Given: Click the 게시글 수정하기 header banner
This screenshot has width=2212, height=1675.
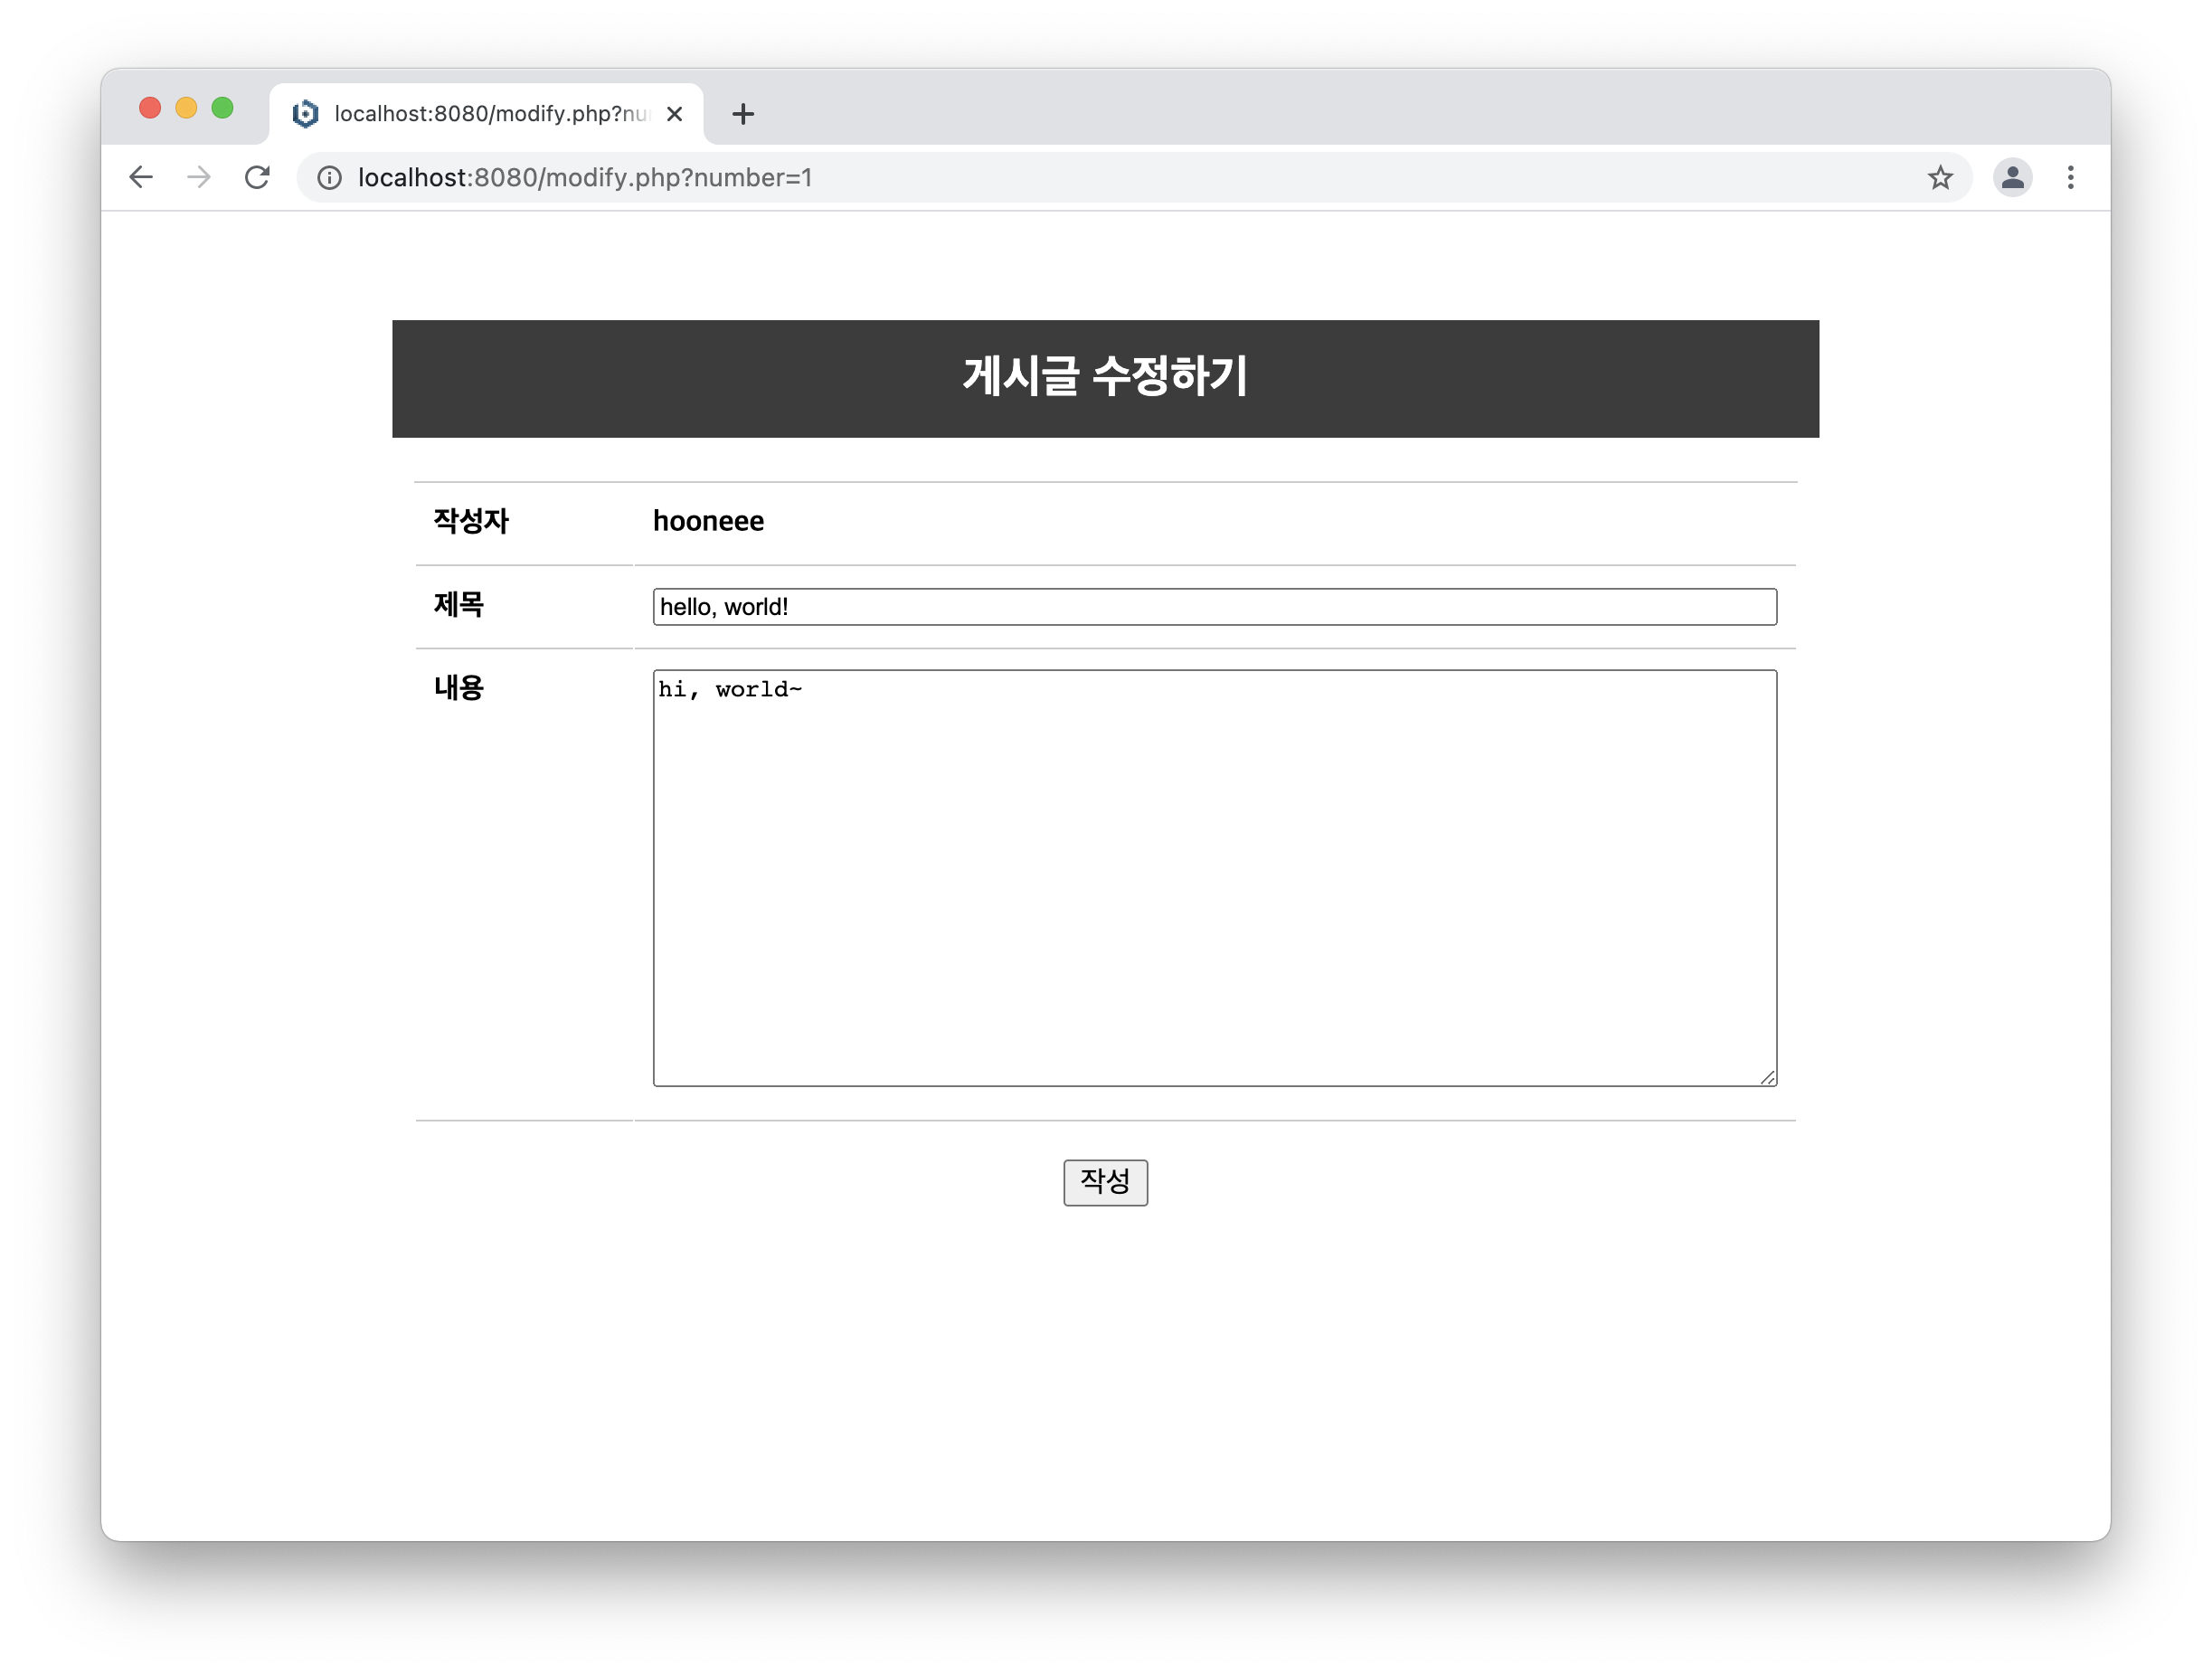Looking at the screenshot, I should coord(1105,378).
